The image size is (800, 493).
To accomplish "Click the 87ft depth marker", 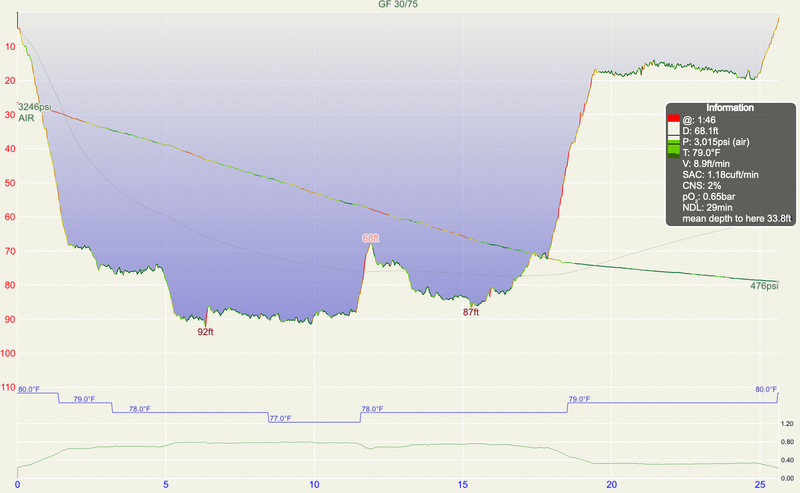I will pyautogui.click(x=470, y=313).
